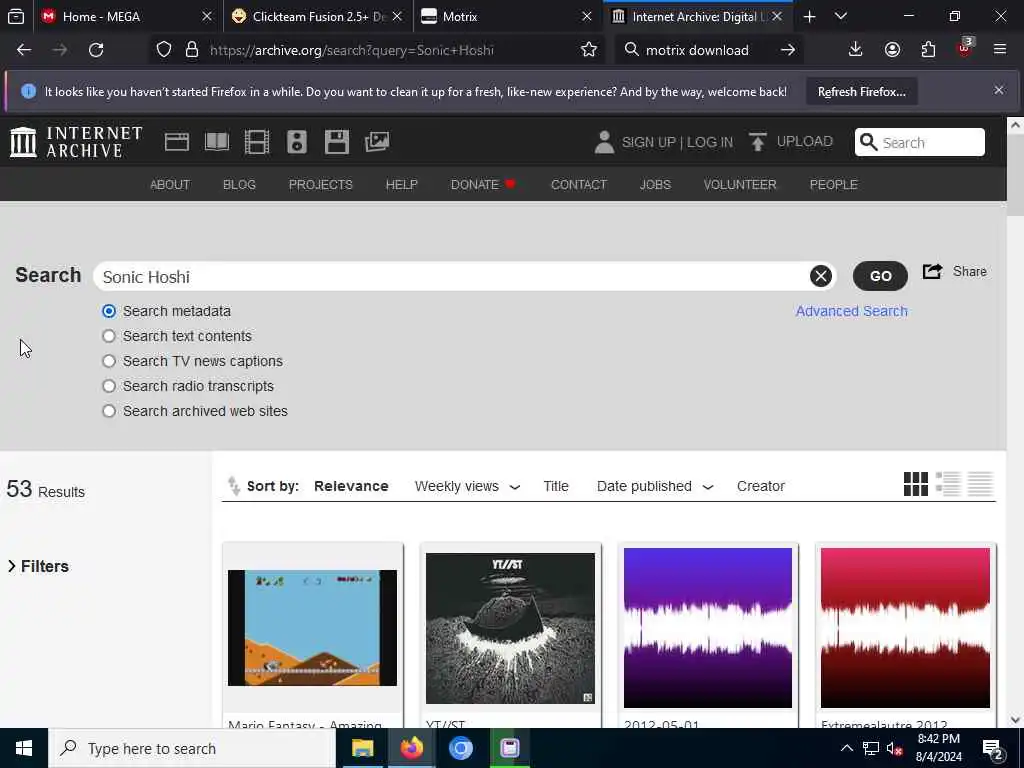The width and height of the screenshot is (1024, 768).
Task: Click the Internet Archive logo
Action: point(76,142)
